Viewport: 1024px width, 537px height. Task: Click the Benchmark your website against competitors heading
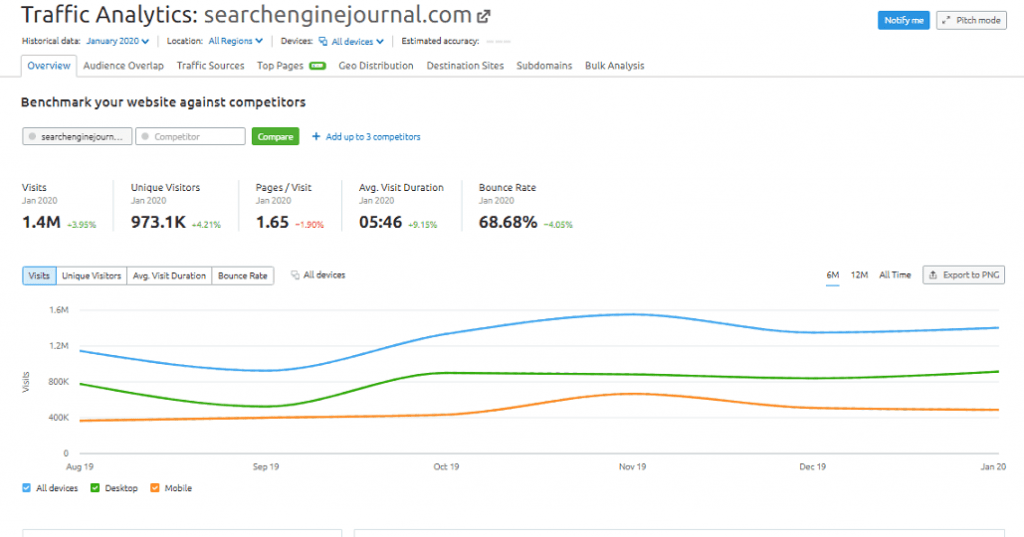coord(163,102)
